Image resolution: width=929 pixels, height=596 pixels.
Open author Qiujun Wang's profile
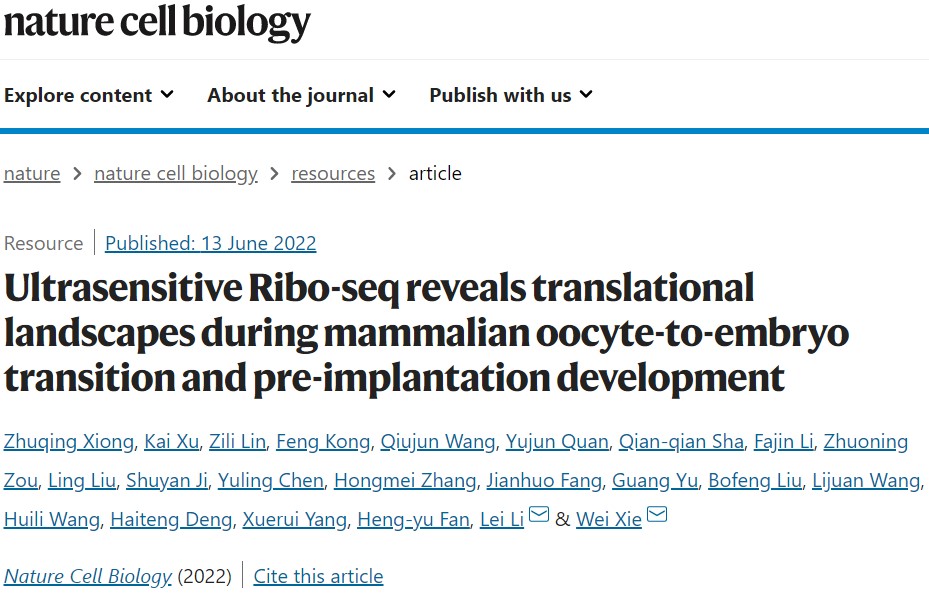point(440,442)
